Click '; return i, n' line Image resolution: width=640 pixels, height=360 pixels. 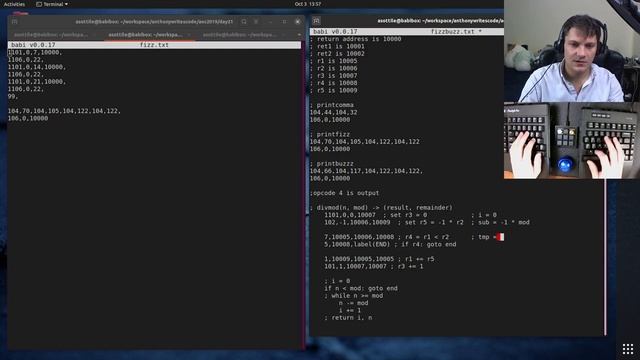point(348,318)
